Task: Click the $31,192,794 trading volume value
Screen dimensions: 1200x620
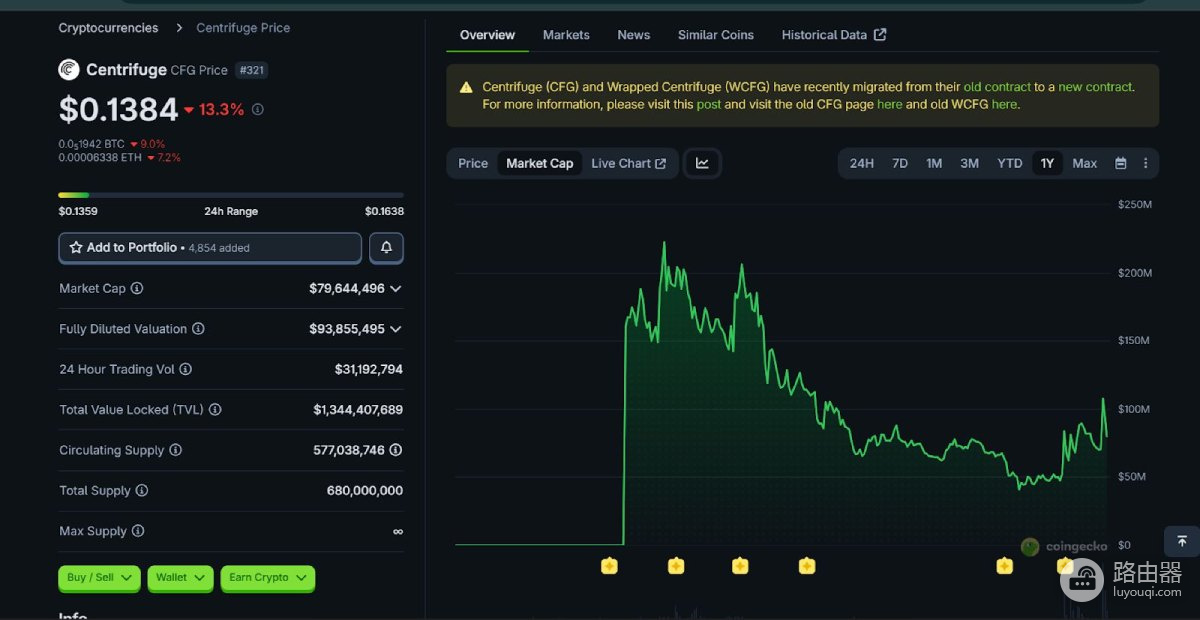Action: coord(369,369)
